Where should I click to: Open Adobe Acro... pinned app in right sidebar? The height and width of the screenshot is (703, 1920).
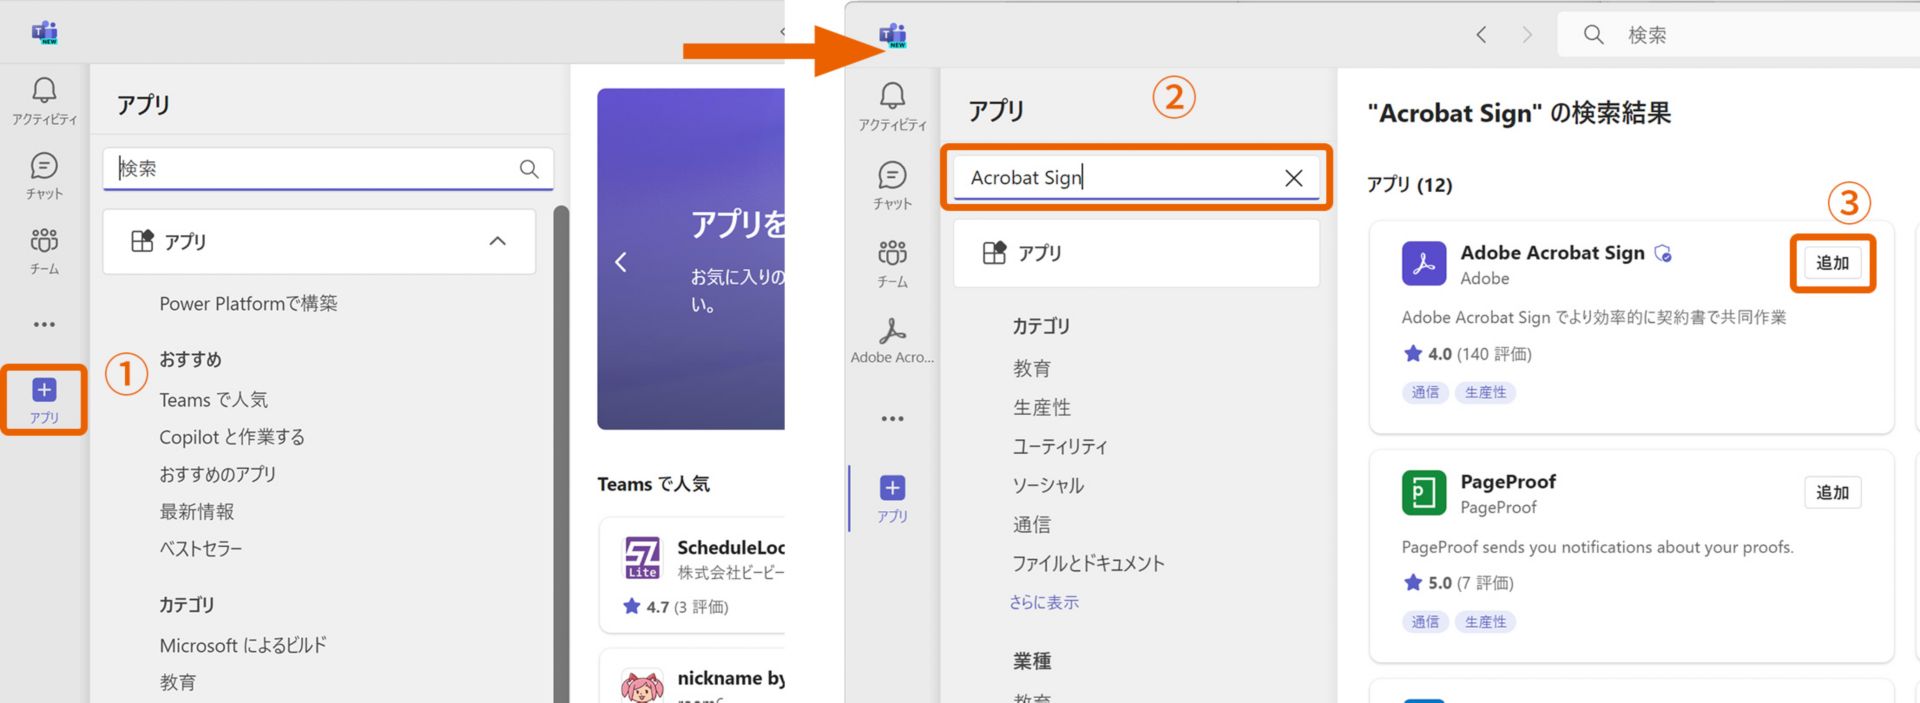click(x=892, y=341)
